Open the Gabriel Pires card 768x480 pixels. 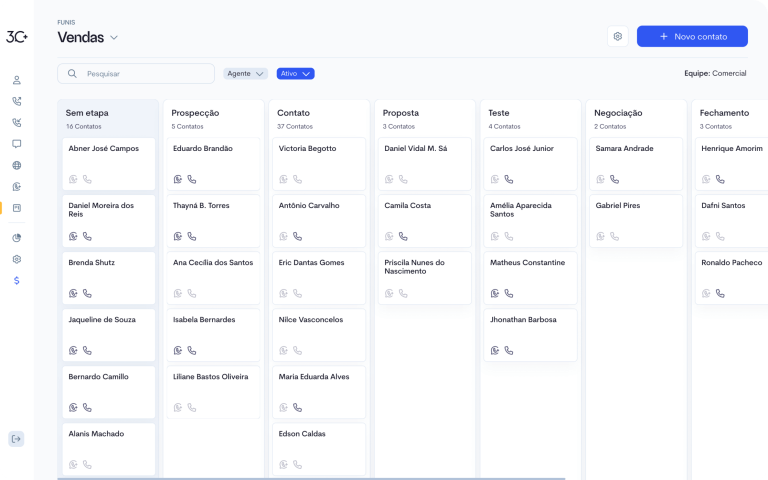point(636,221)
